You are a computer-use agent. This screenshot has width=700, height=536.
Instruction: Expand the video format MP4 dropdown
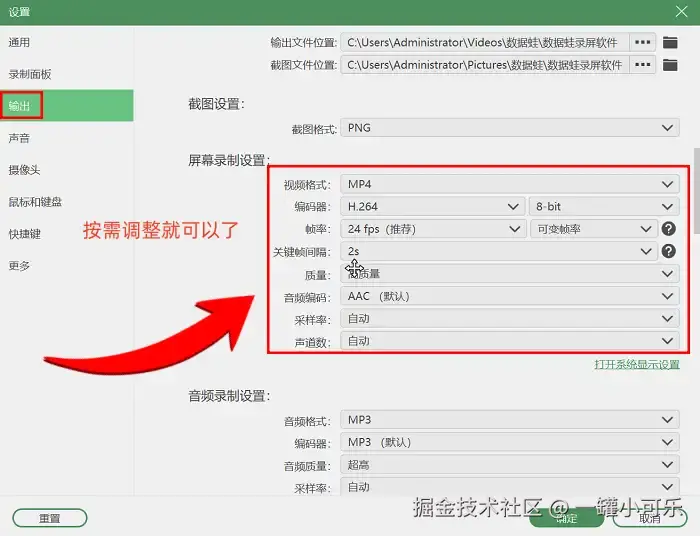coord(510,184)
